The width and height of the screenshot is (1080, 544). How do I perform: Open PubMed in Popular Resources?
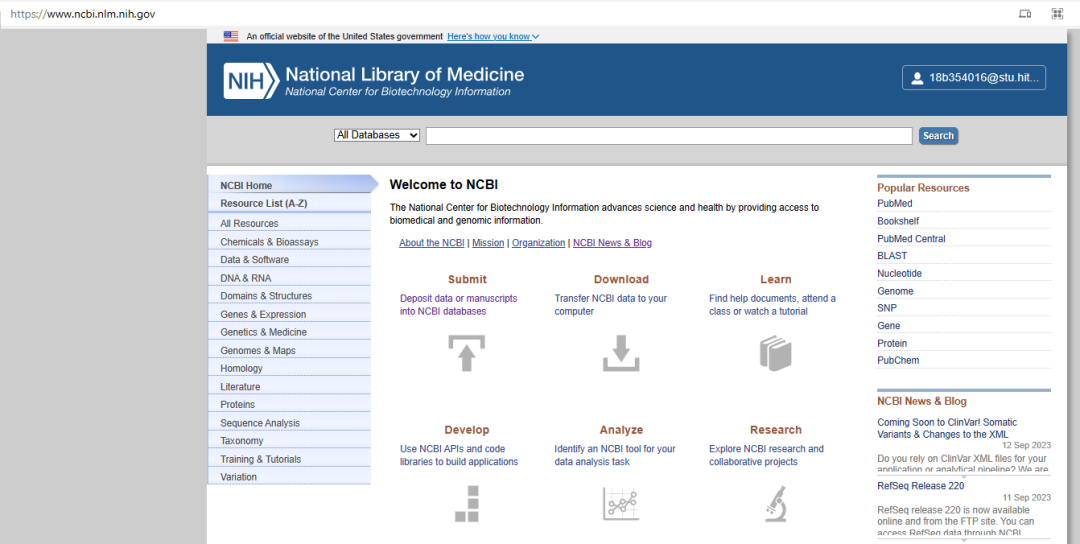pos(895,203)
